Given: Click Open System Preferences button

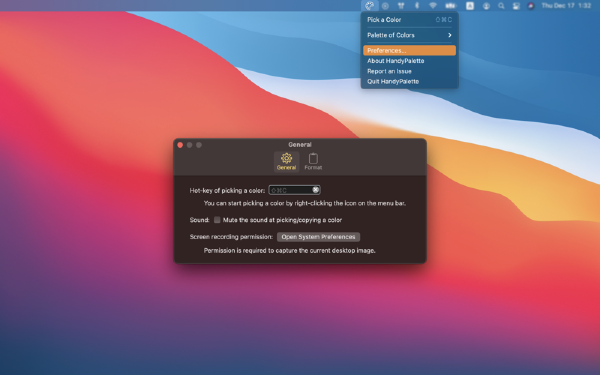Looking at the screenshot, I should 318,237.
